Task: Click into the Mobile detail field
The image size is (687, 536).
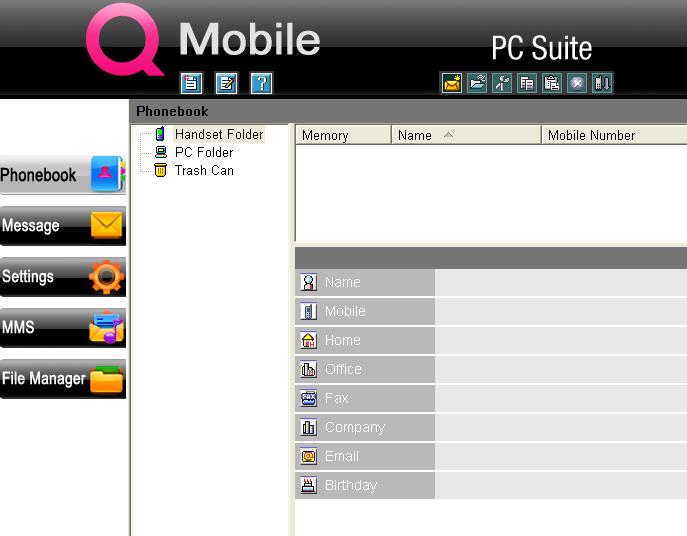Action: tap(561, 311)
